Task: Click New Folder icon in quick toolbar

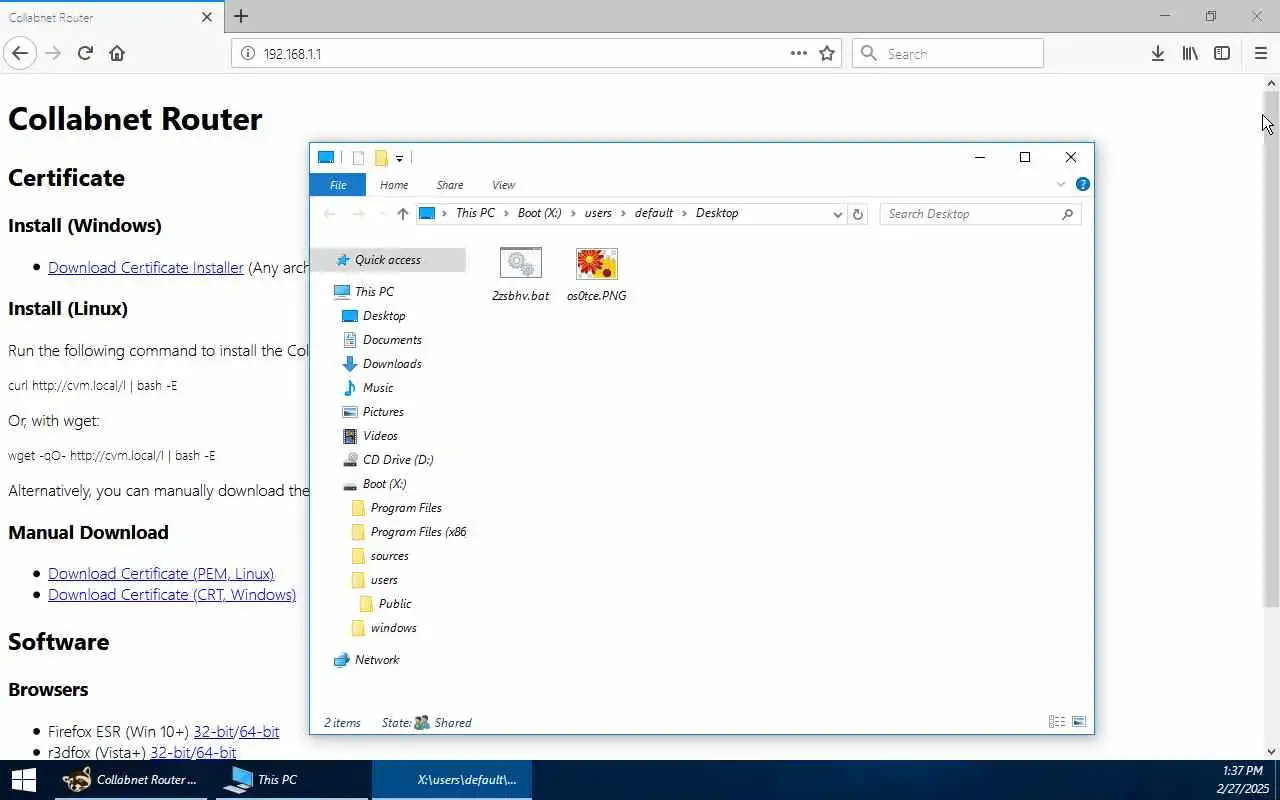Action: click(381, 157)
